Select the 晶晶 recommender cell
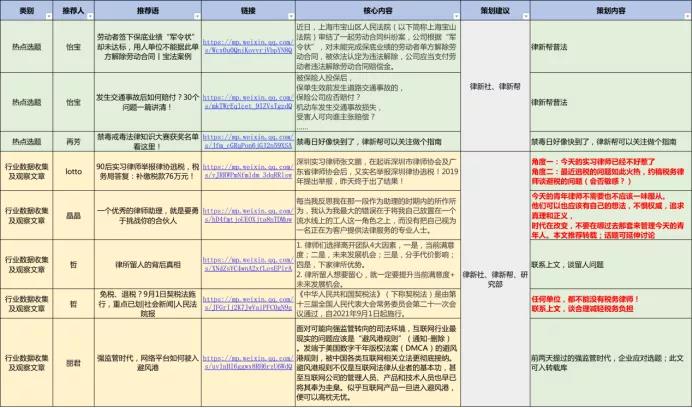Viewport: 692px width, 408px height. click(73, 215)
